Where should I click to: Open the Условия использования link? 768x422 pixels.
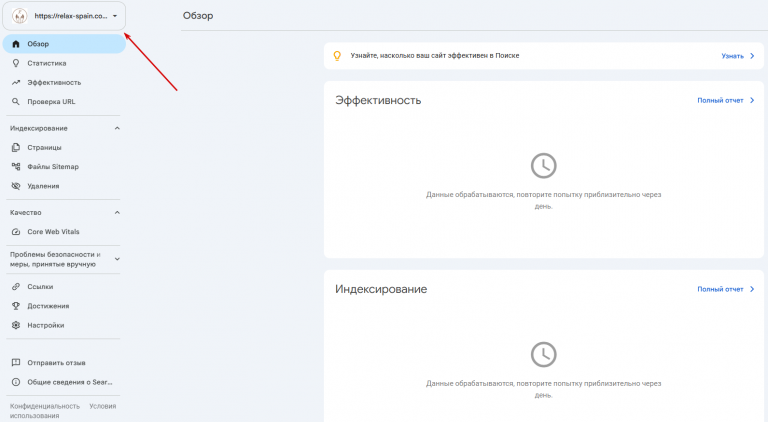(x=63, y=411)
